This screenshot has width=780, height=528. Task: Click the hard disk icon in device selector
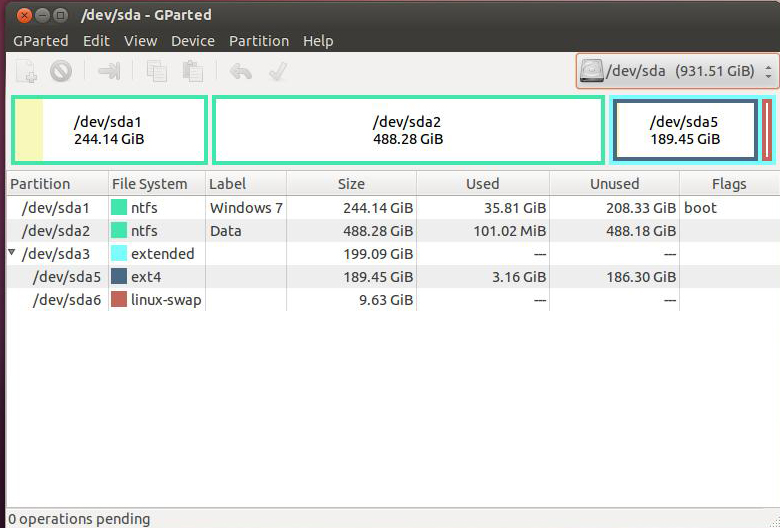pyautogui.click(x=592, y=71)
